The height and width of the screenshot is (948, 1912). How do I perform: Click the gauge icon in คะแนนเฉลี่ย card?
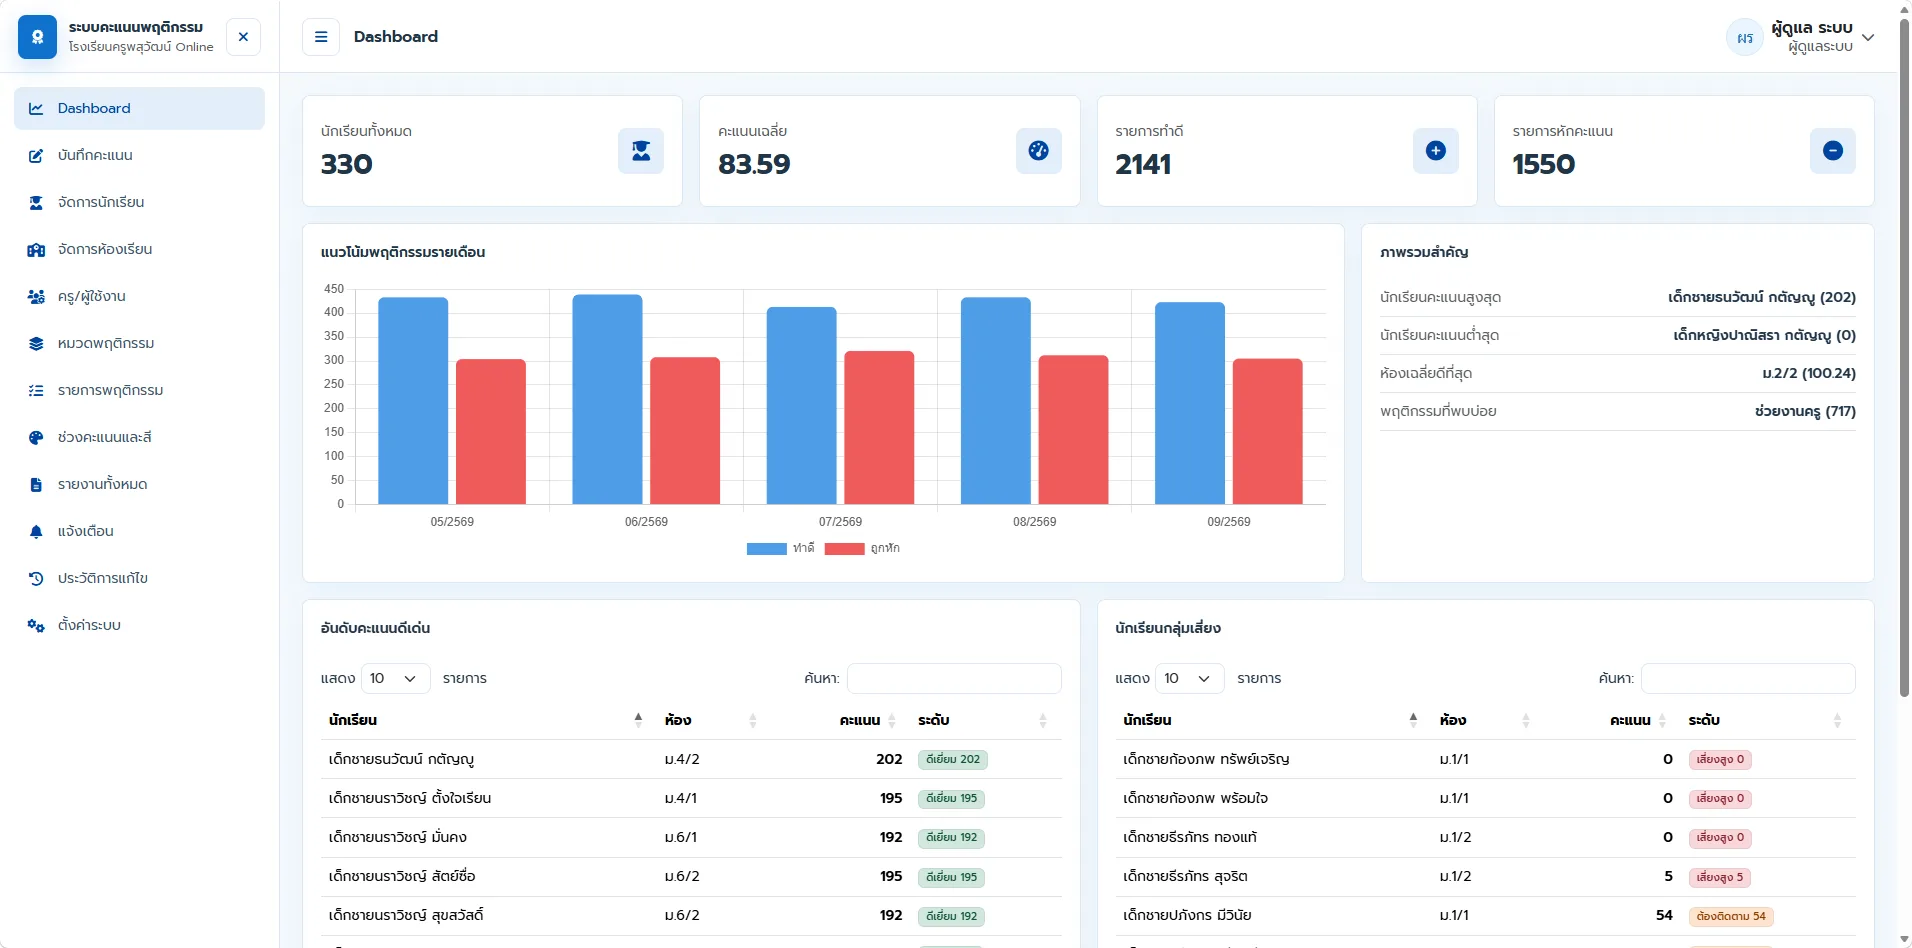[1039, 151]
